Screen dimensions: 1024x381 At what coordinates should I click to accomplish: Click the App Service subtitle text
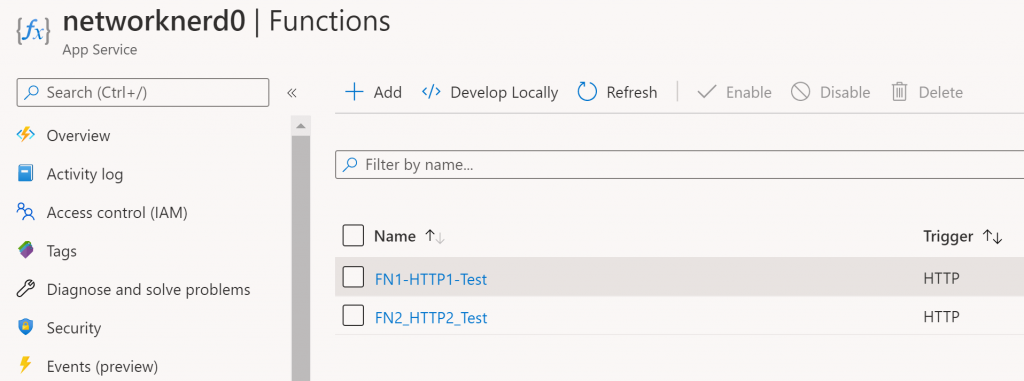point(99,50)
